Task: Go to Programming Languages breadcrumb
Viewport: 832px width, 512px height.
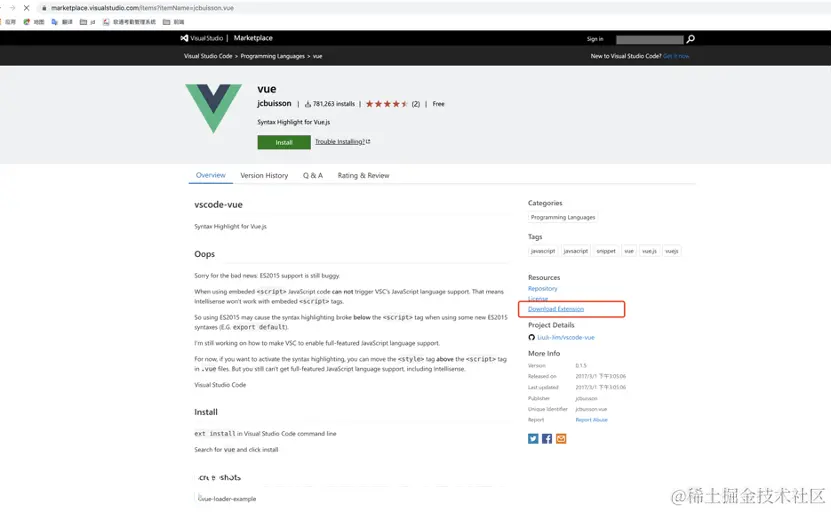Action: (x=273, y=56)
